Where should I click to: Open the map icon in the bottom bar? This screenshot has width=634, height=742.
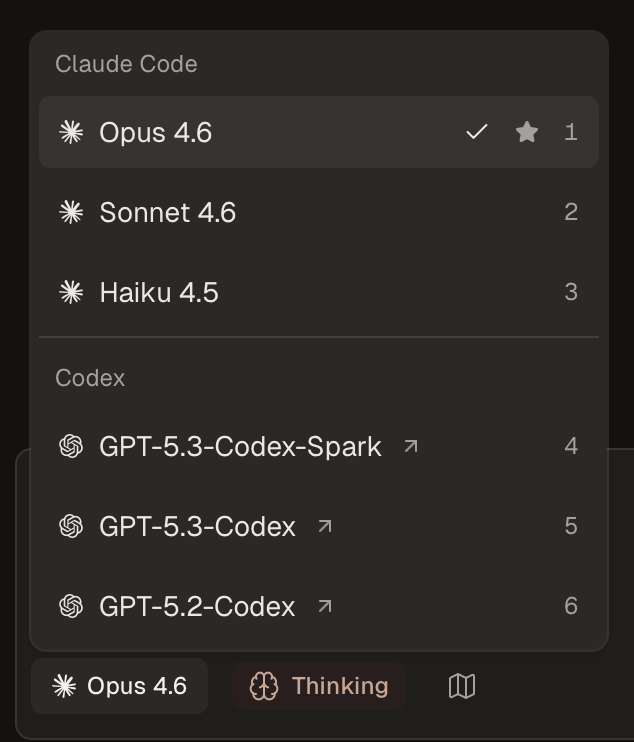click(x=462, y=686)
